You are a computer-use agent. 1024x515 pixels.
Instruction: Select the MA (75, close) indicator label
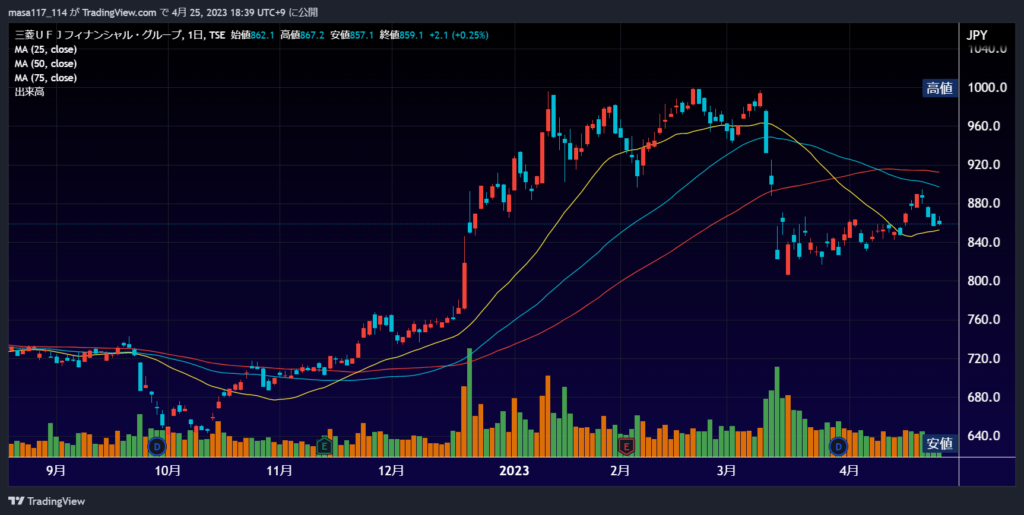46,78
